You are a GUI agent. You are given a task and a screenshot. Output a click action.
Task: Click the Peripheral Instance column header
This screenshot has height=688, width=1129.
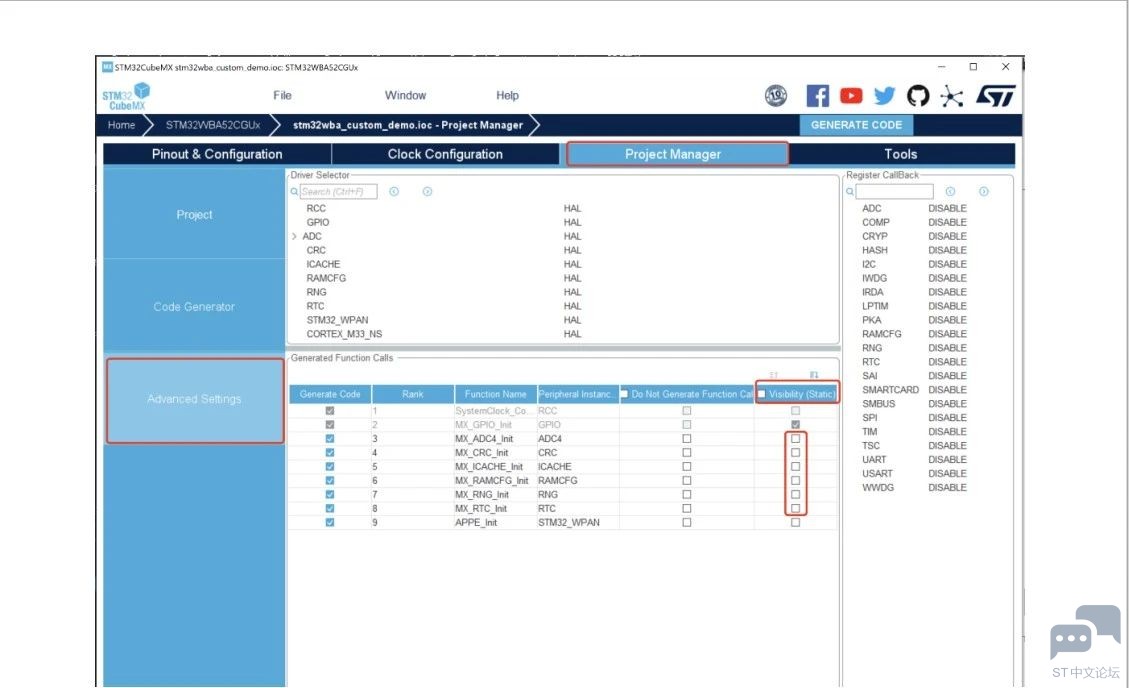point(578,394)
